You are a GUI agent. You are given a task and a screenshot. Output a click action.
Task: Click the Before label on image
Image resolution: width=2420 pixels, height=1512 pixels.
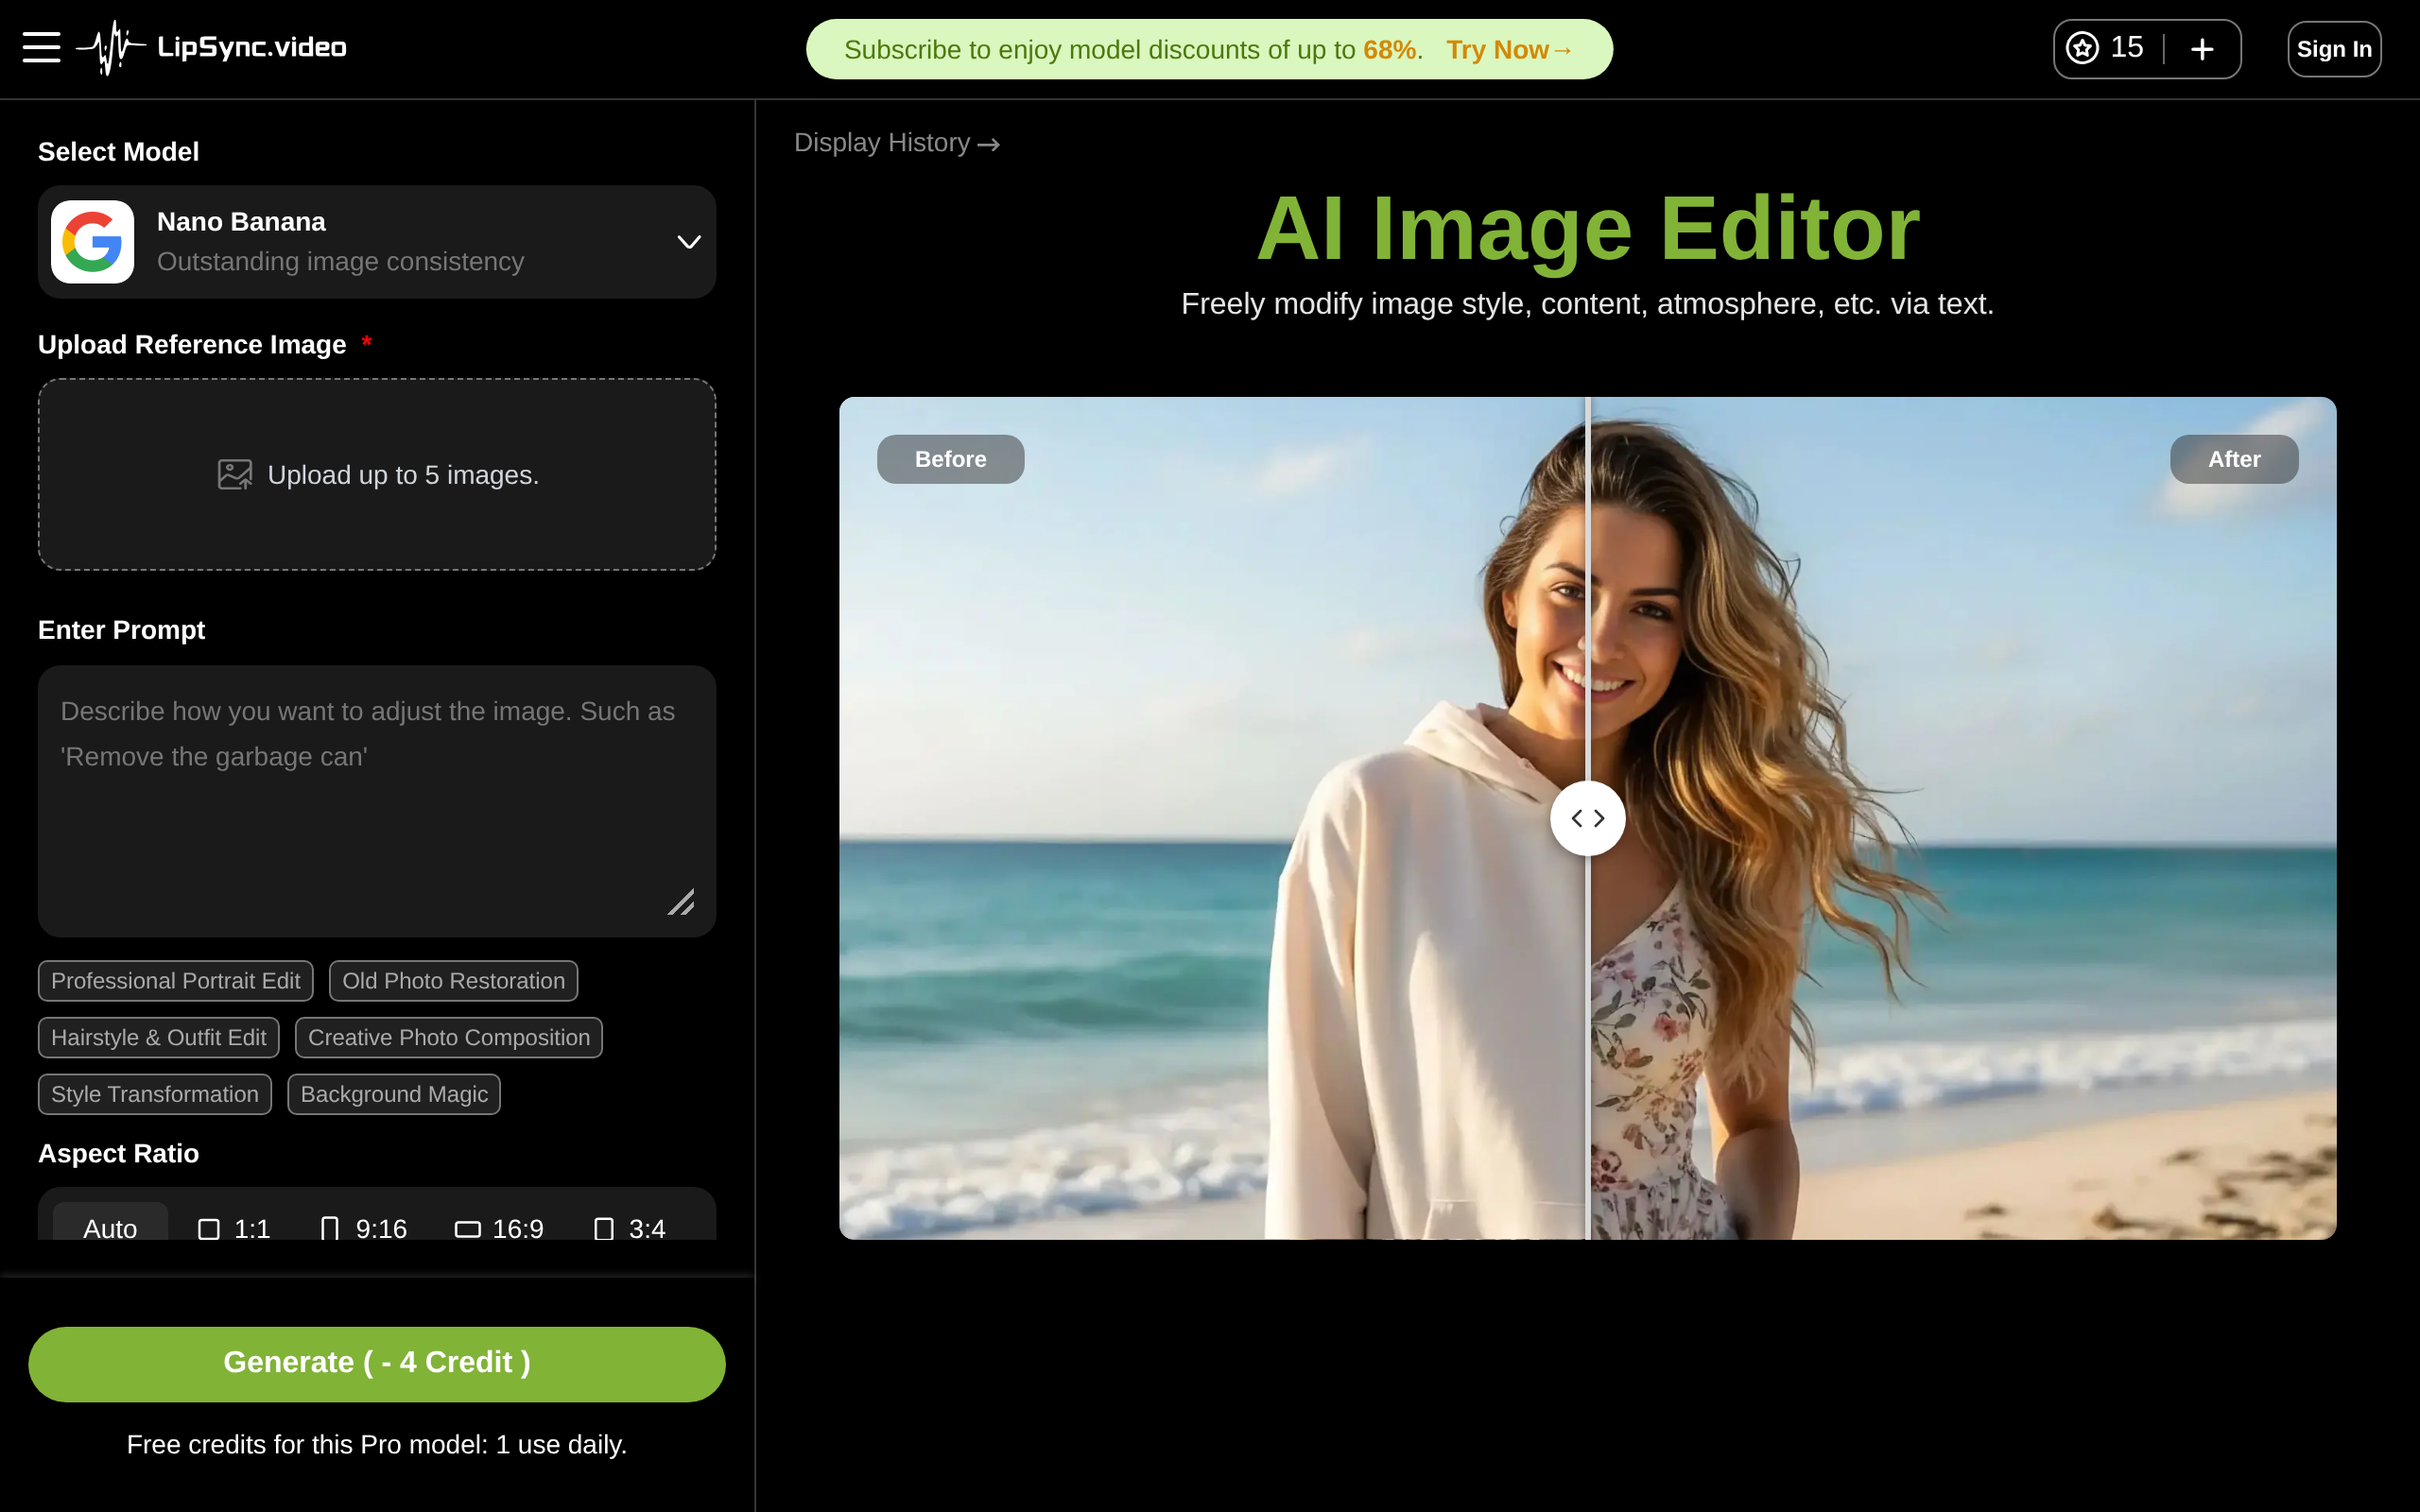point(950,459)
